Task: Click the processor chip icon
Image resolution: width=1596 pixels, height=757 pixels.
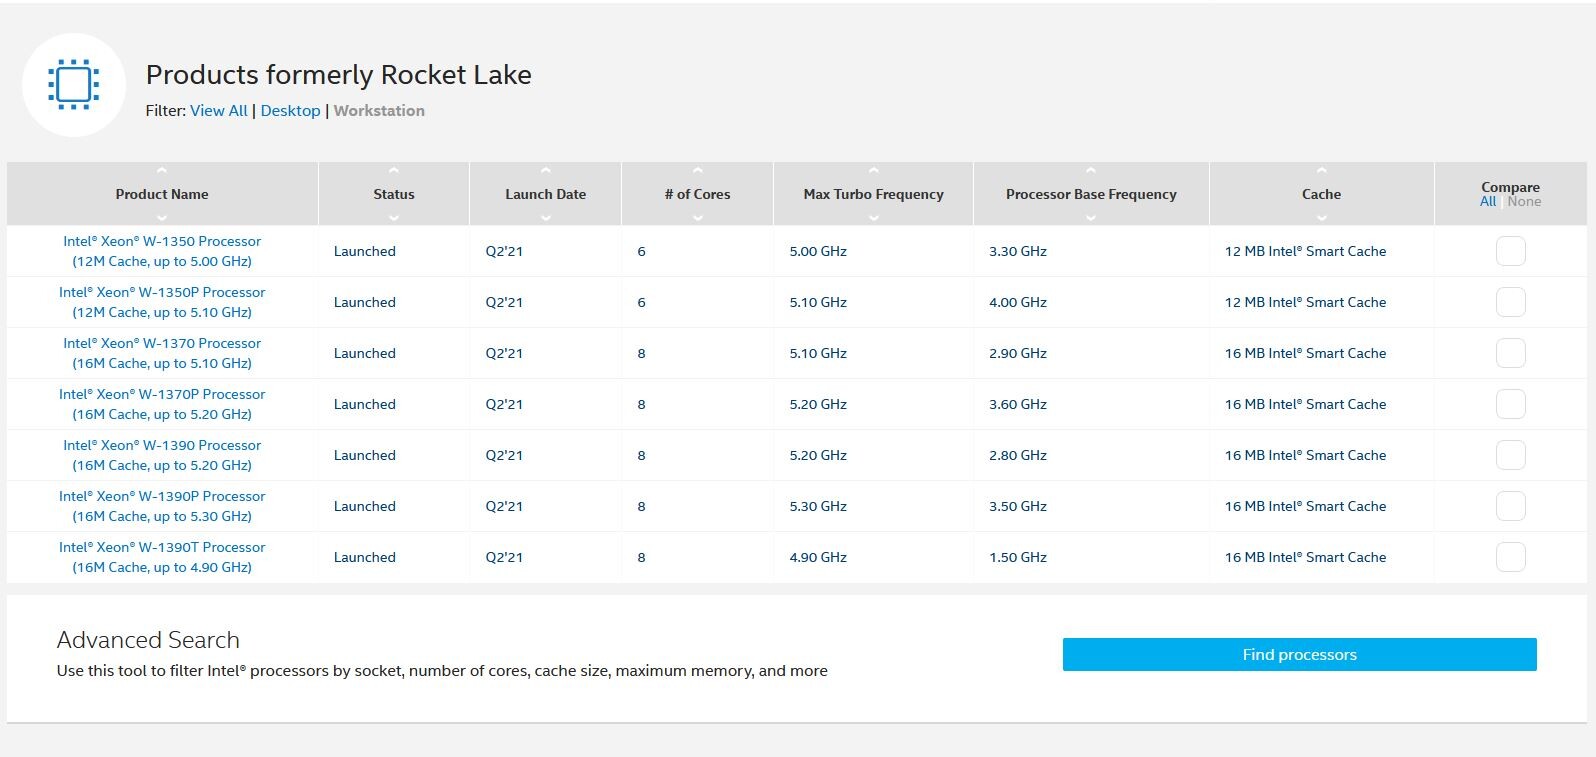Action: (x=73, y=85)
